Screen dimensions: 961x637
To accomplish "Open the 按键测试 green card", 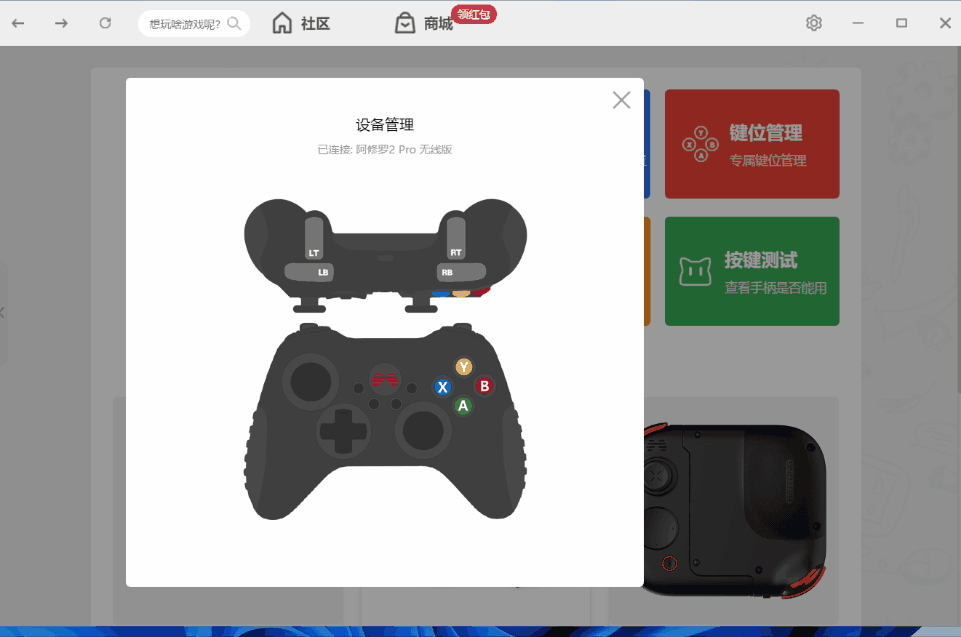I will (x=752, y=271).
